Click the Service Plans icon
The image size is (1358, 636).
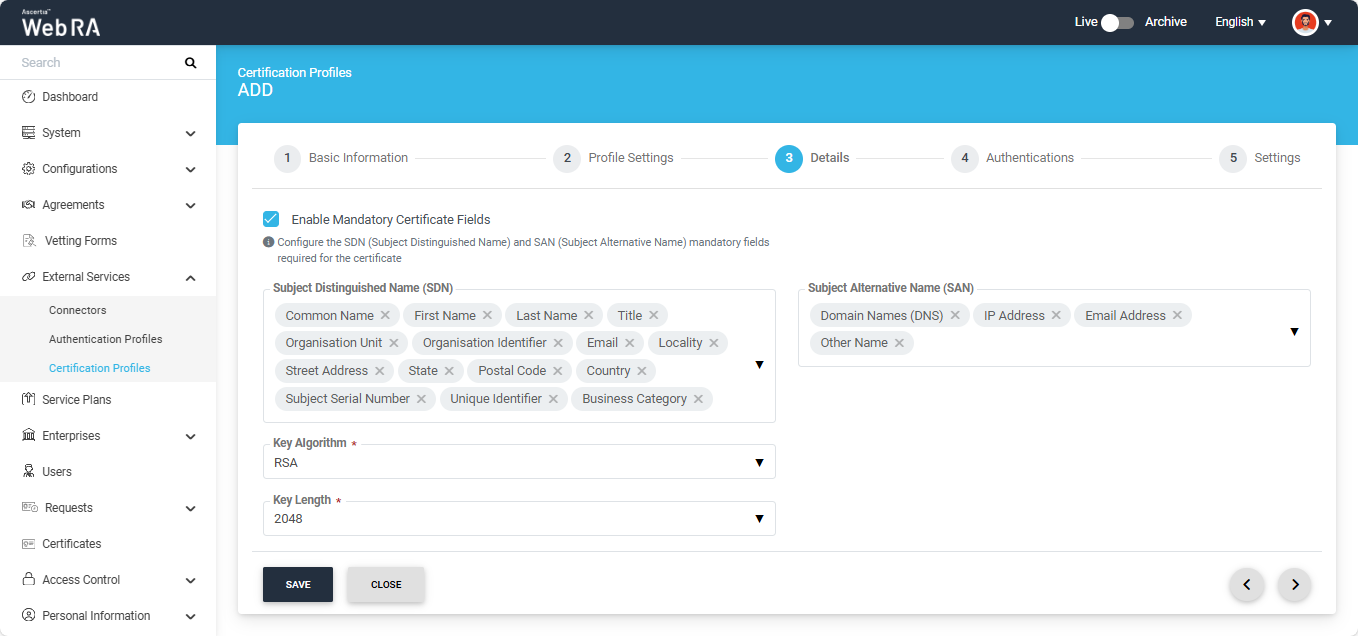coord(28,400)
